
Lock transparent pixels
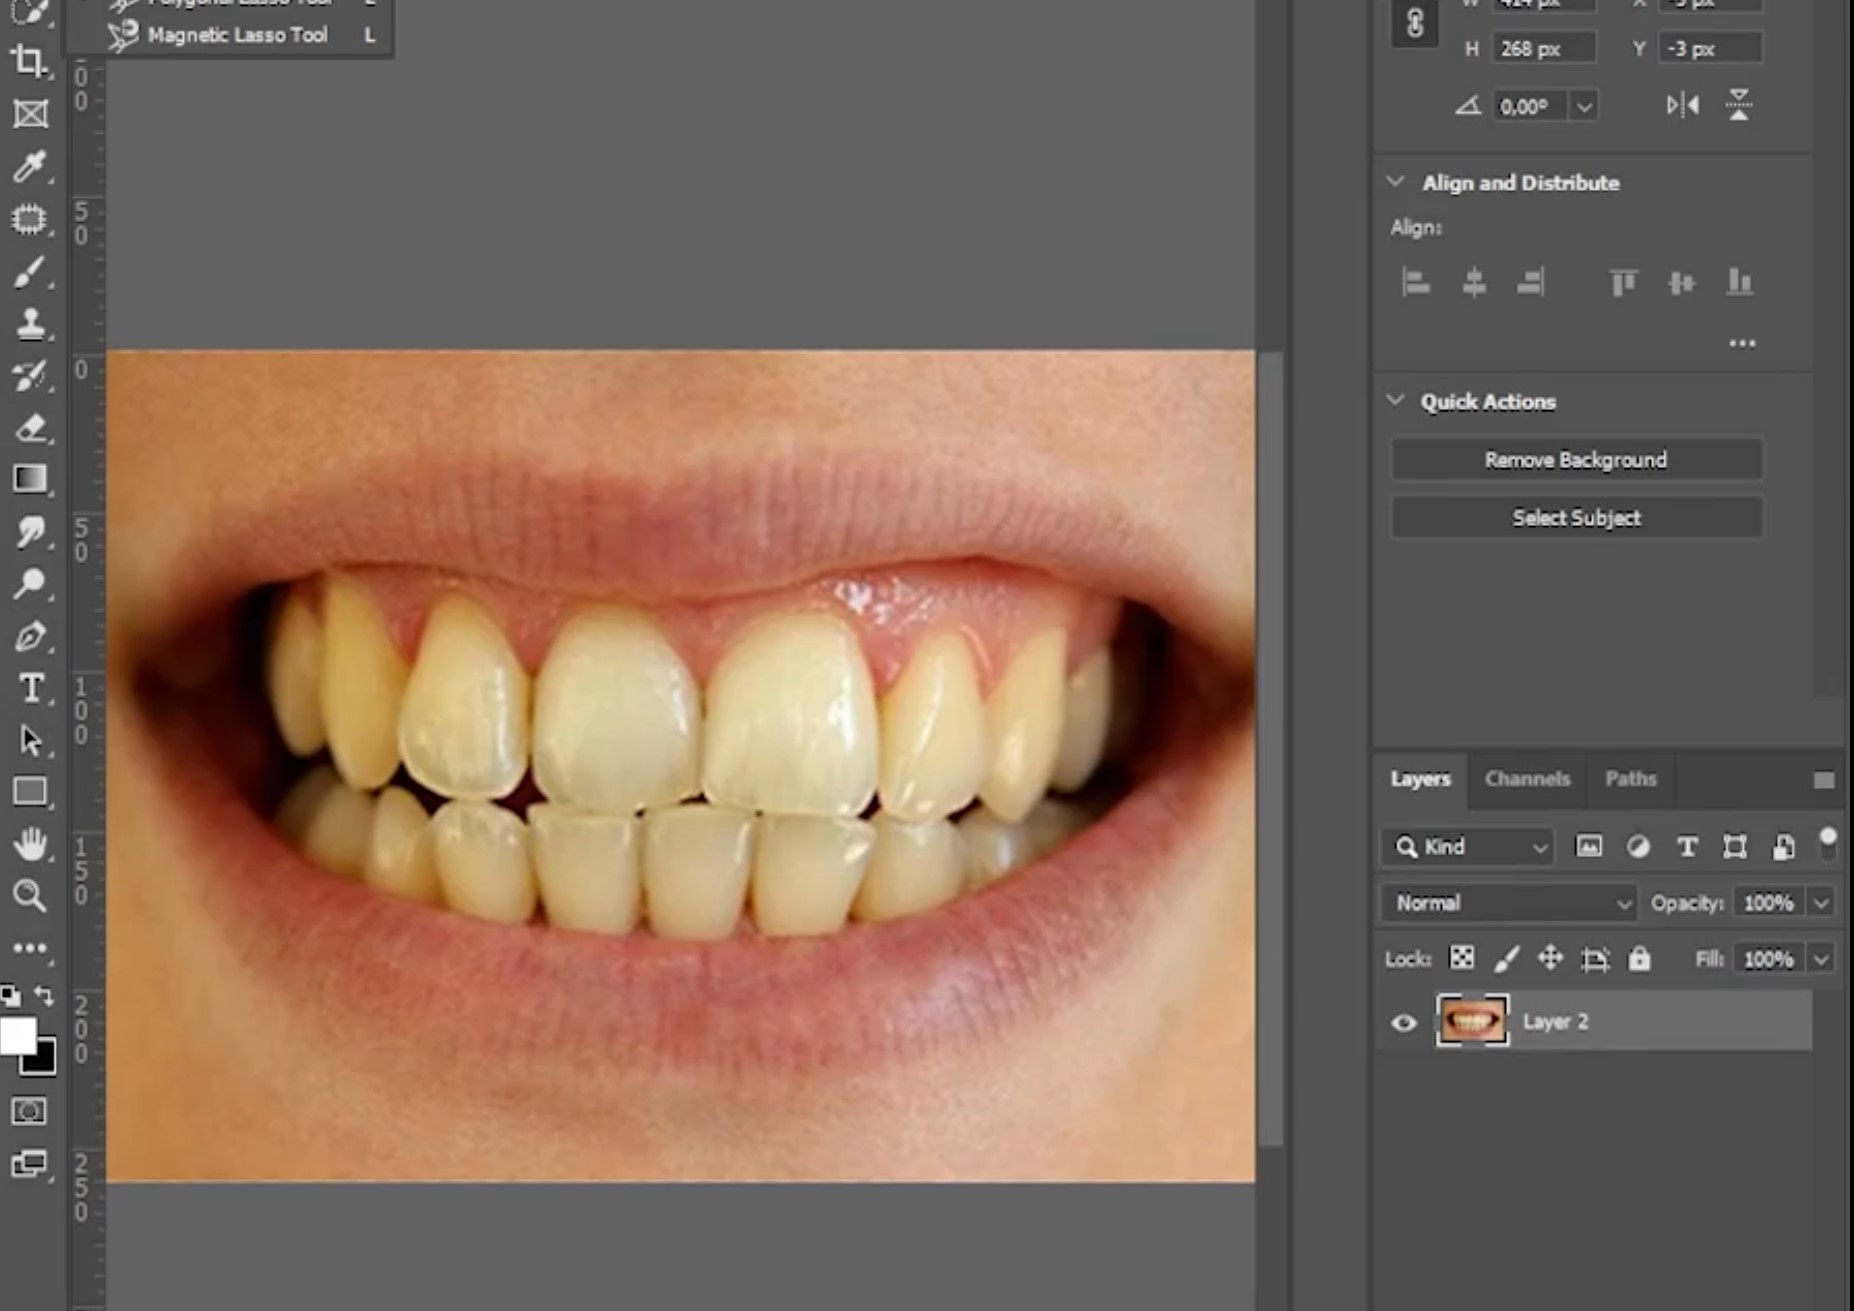1462,958
